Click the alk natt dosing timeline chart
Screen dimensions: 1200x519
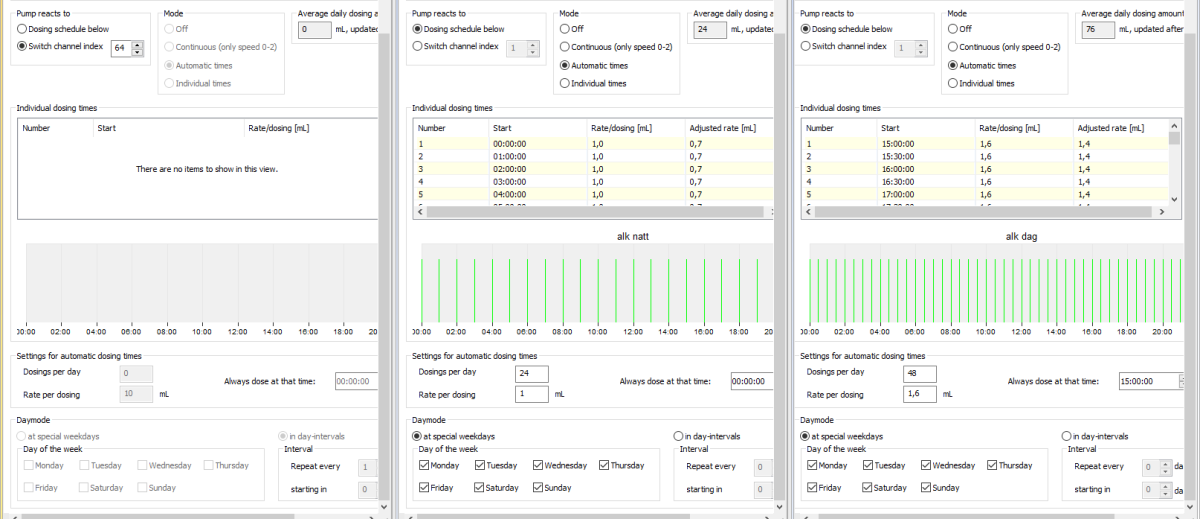(x=596, y=283)
